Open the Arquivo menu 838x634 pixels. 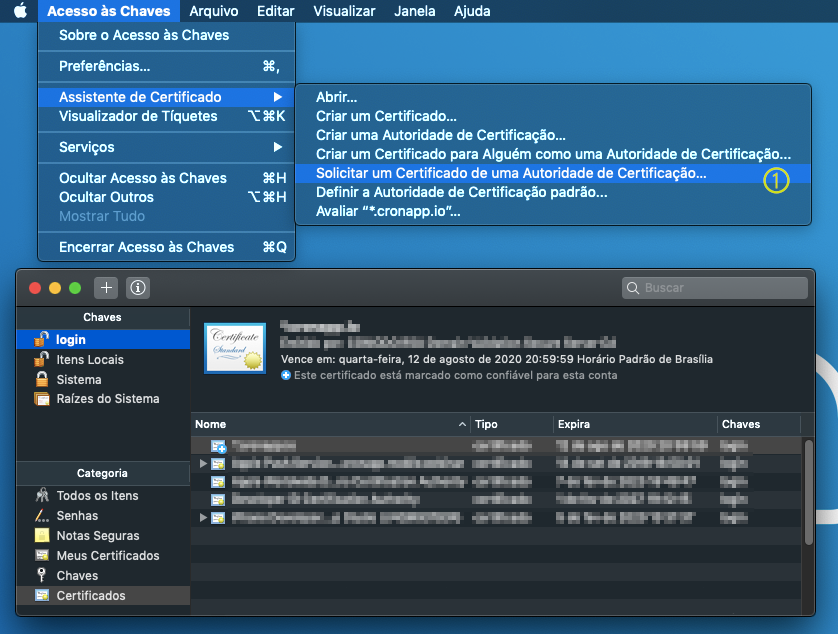[214, 11]
